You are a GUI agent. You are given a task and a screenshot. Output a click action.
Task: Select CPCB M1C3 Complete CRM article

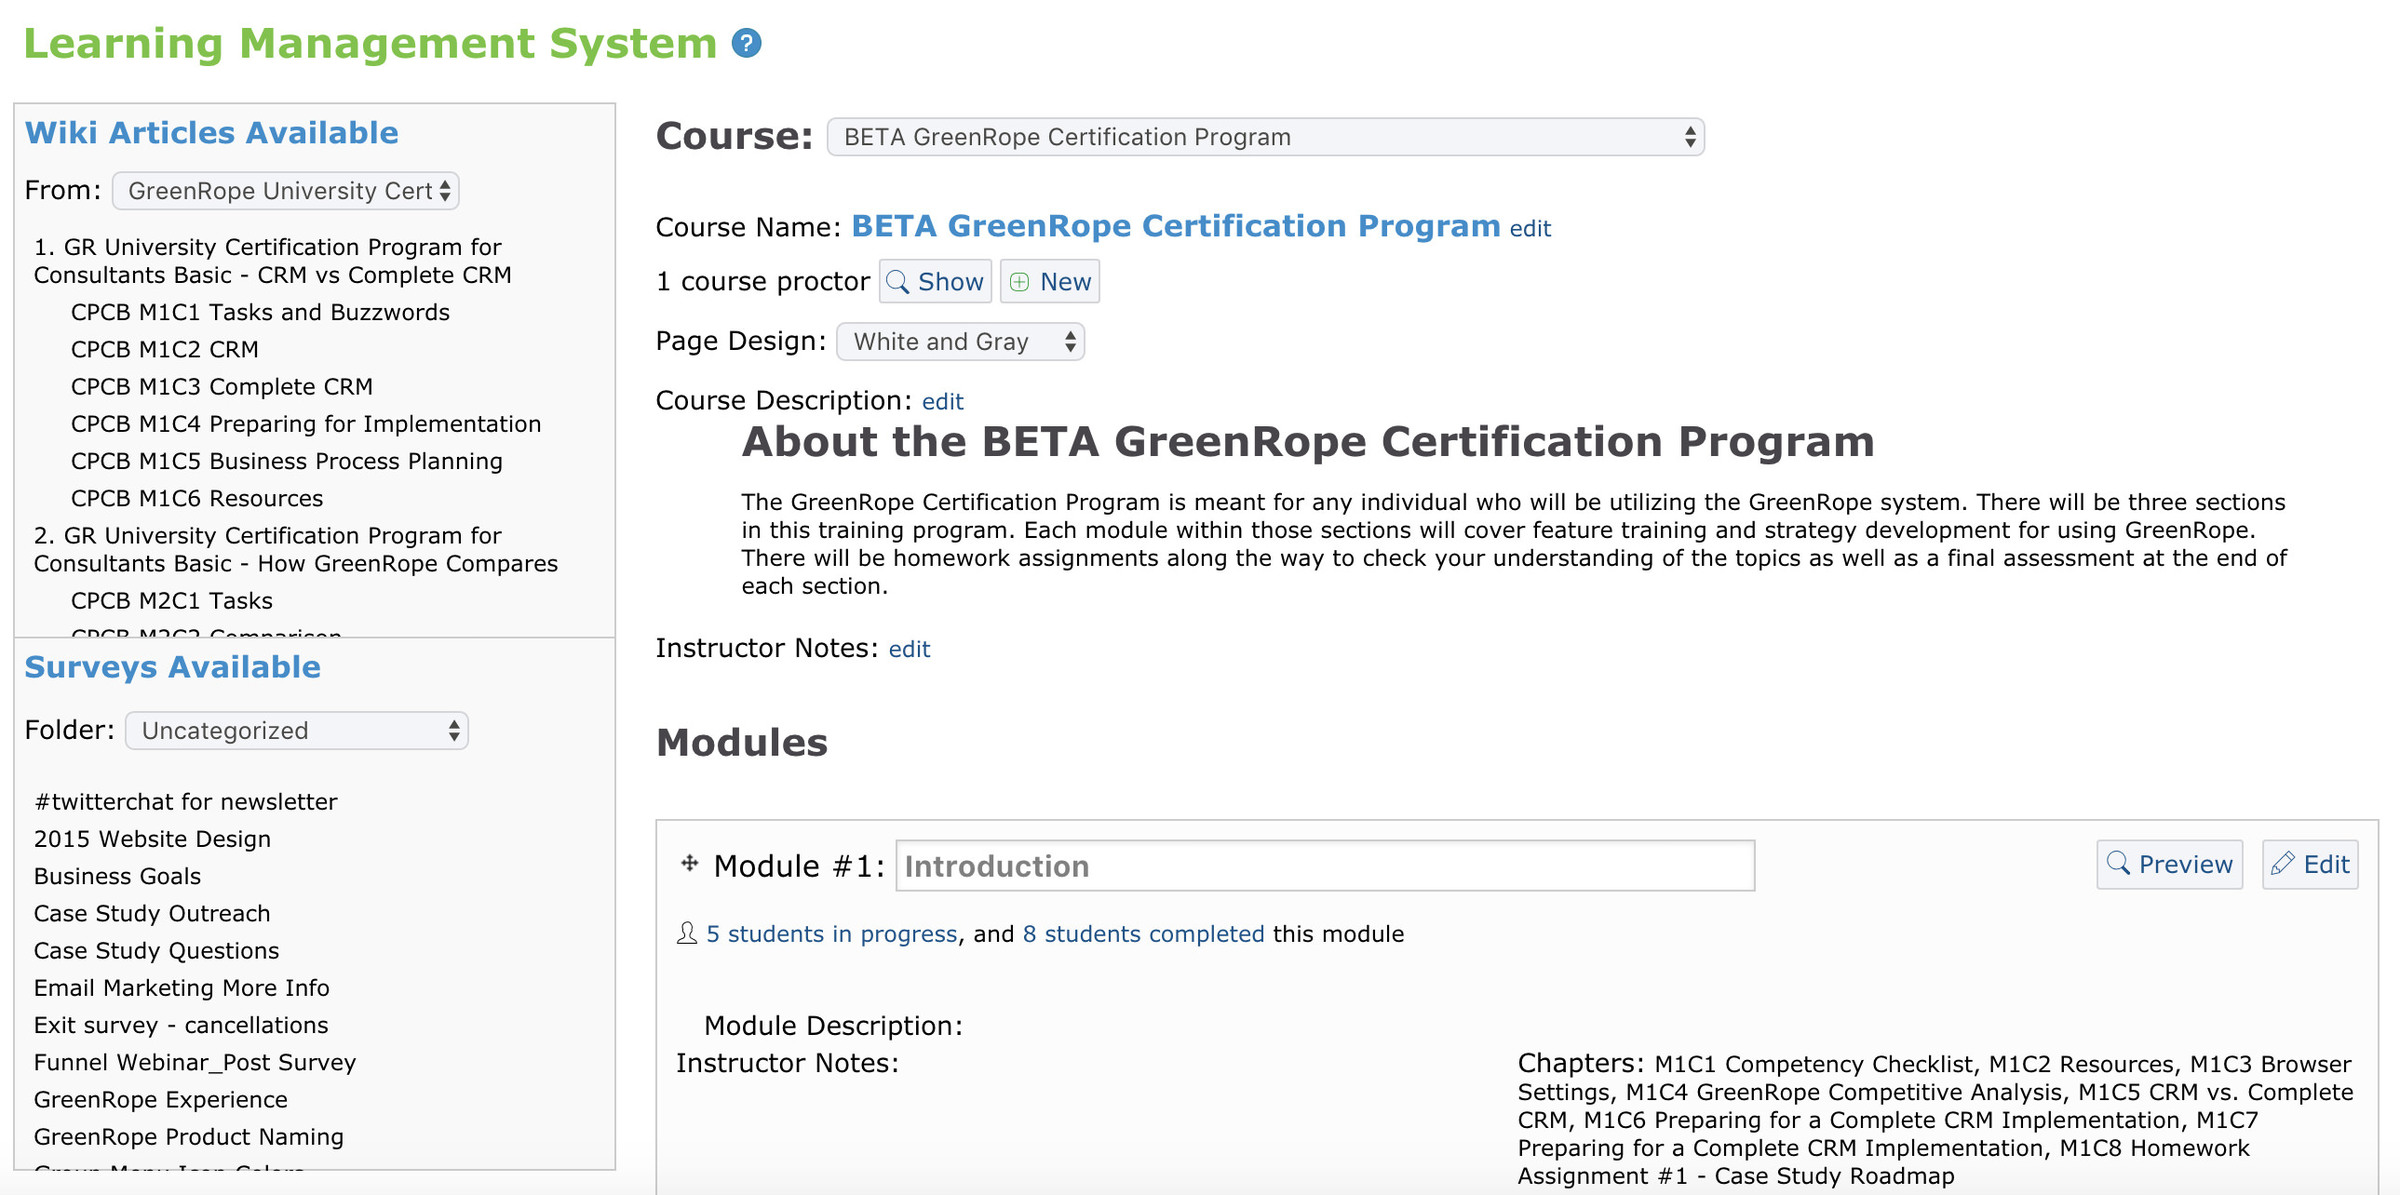[221, 387]
